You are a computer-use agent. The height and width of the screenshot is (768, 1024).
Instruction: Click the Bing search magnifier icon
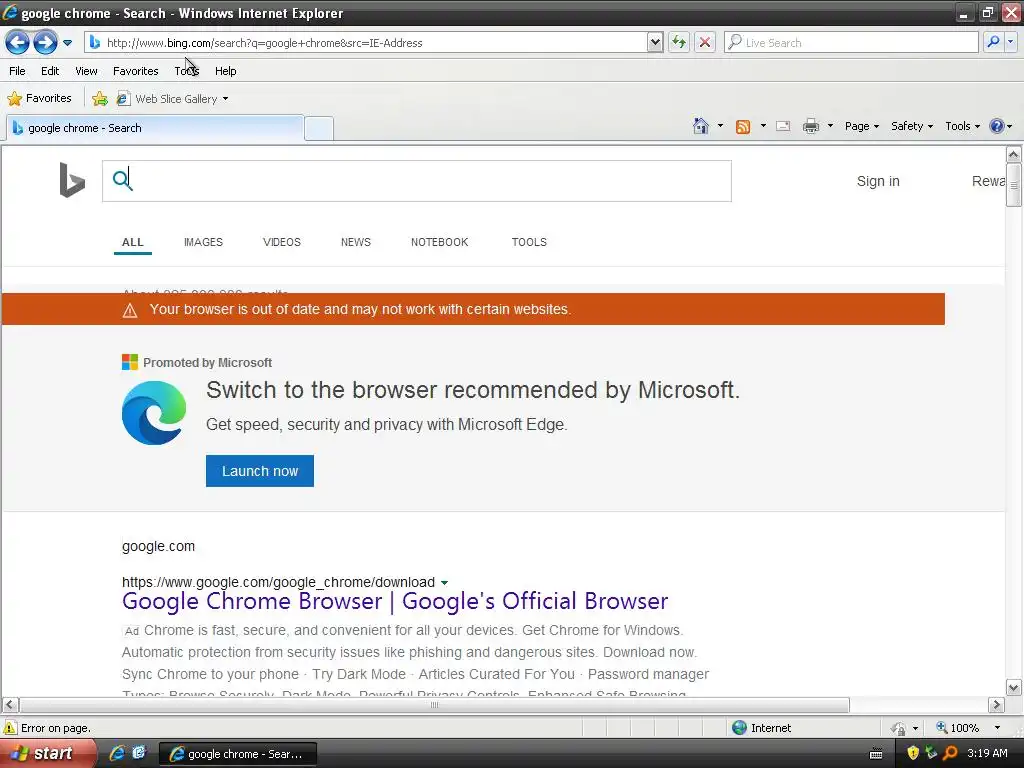tap(121, 180)
